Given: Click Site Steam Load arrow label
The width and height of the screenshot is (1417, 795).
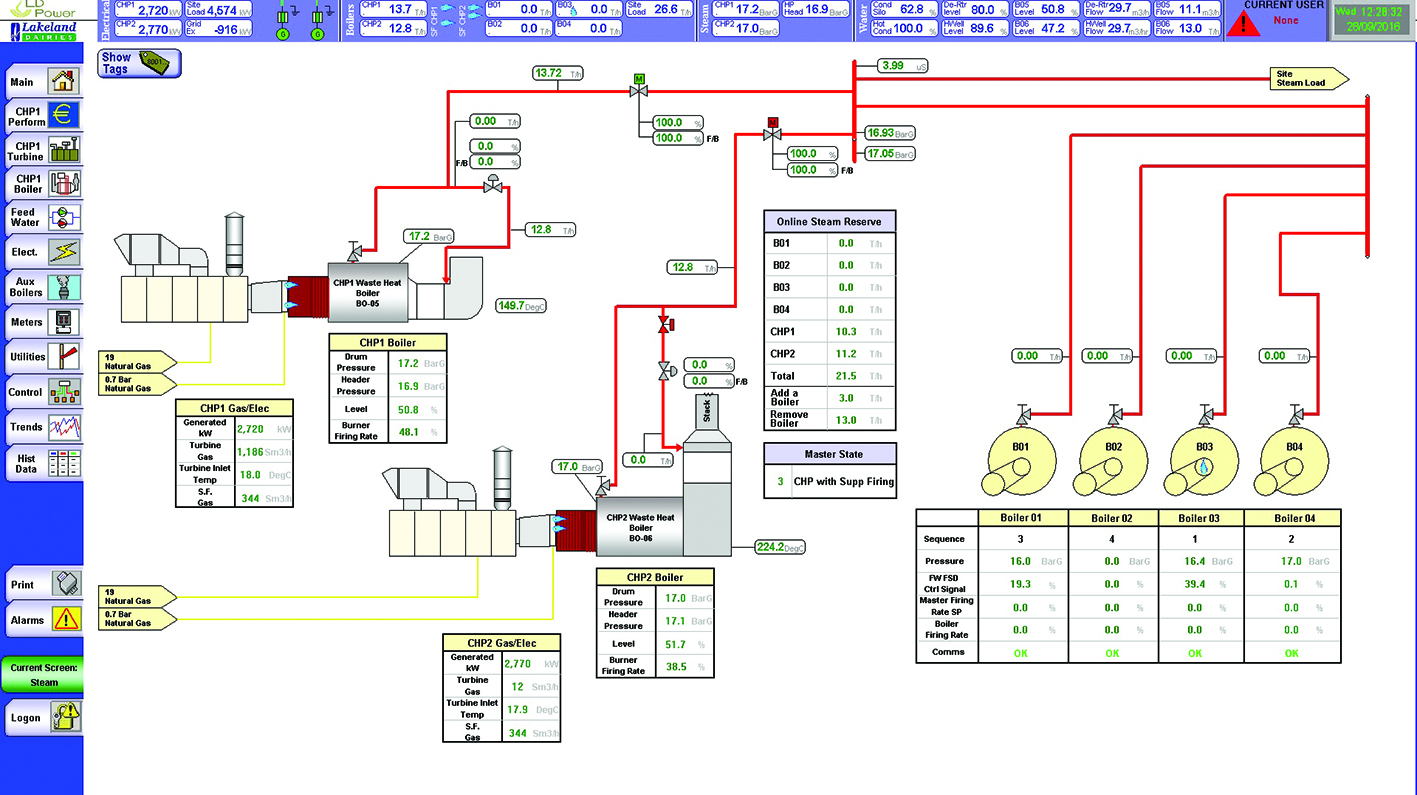Looking at the screenshot, I should click(x=1309, y=78).
